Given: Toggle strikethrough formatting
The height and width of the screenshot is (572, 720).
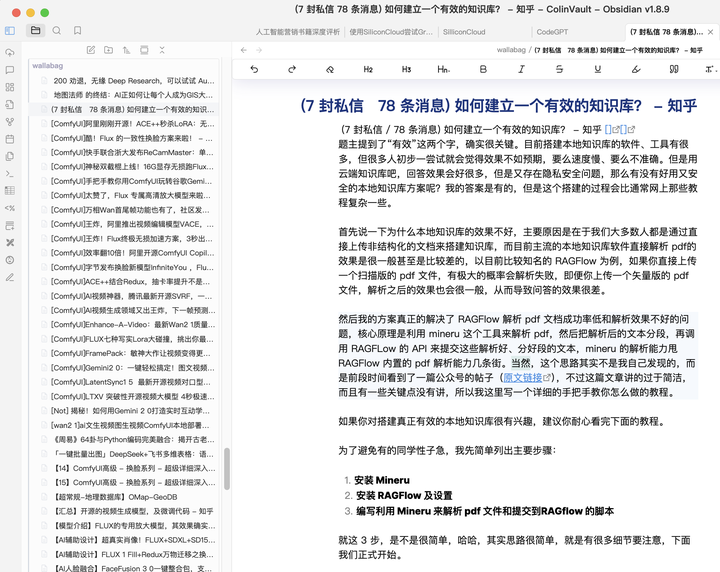Looking at the screenshot, I should click(559, 69).
